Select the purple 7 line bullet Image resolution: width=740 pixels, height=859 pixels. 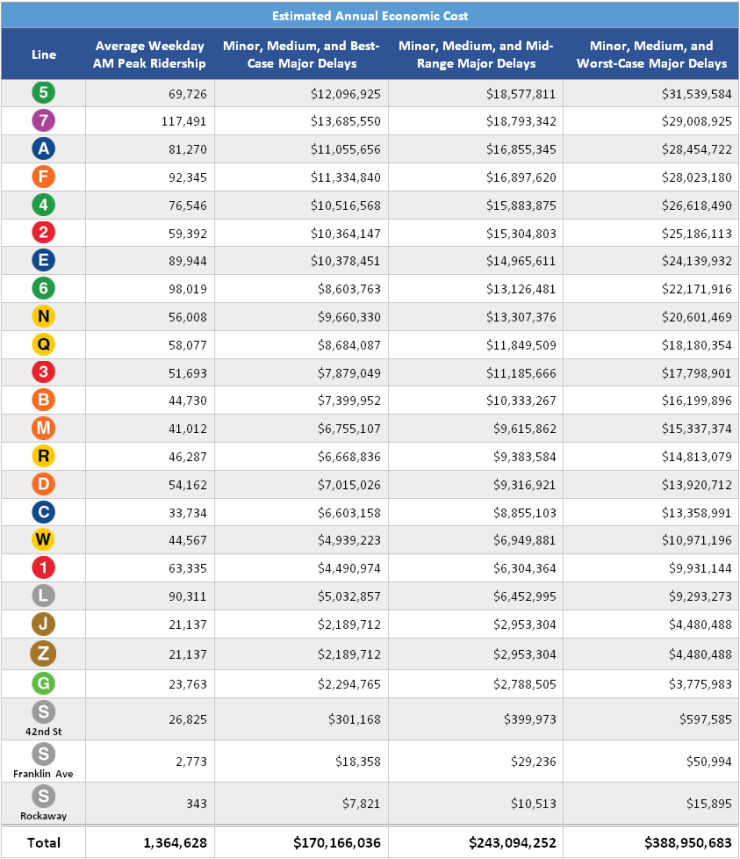[x=44, y=121]
